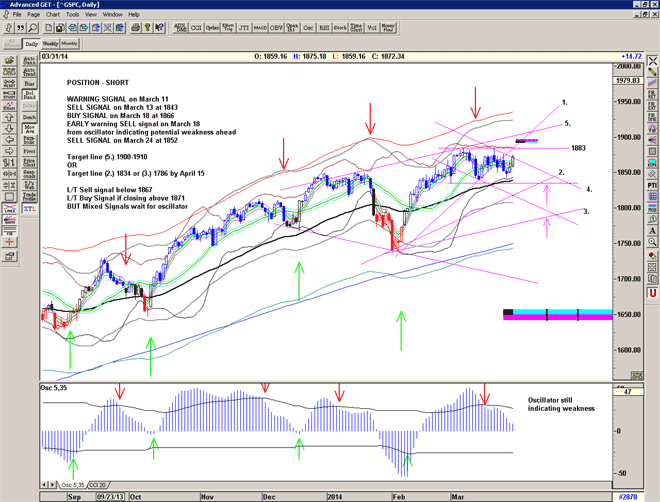This screenshot has width=660, height=502.
Task: Open the Window menu list
Action: pyautogui.click(x=112, y=15)
